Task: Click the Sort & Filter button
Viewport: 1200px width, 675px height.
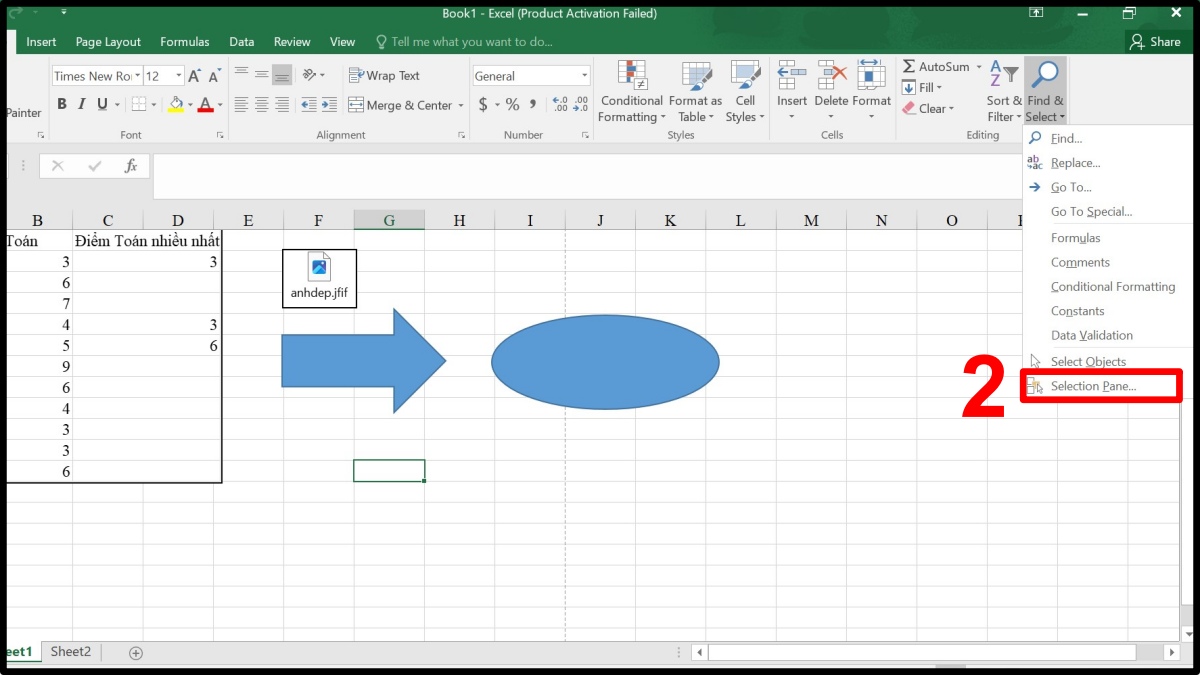Action: tap(1003, 90)
